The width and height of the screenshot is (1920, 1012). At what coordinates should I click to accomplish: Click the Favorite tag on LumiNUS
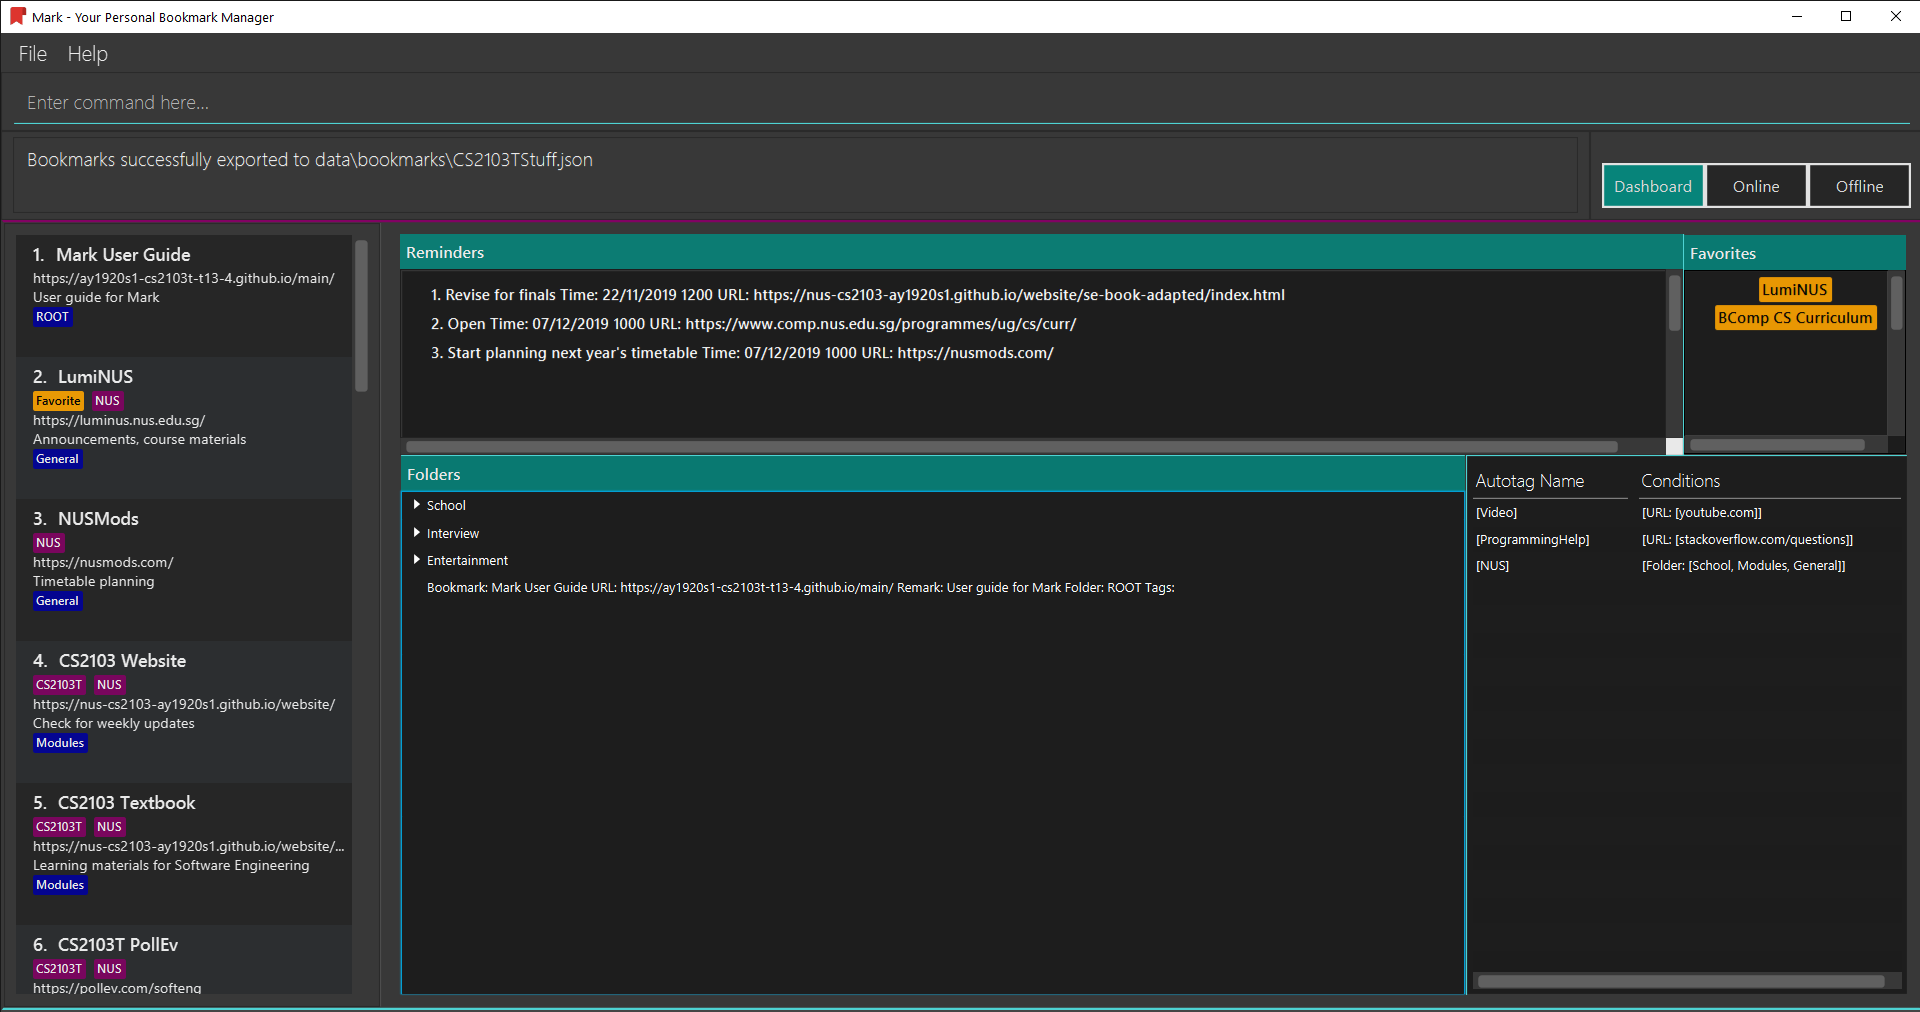(x=58, y=401)
